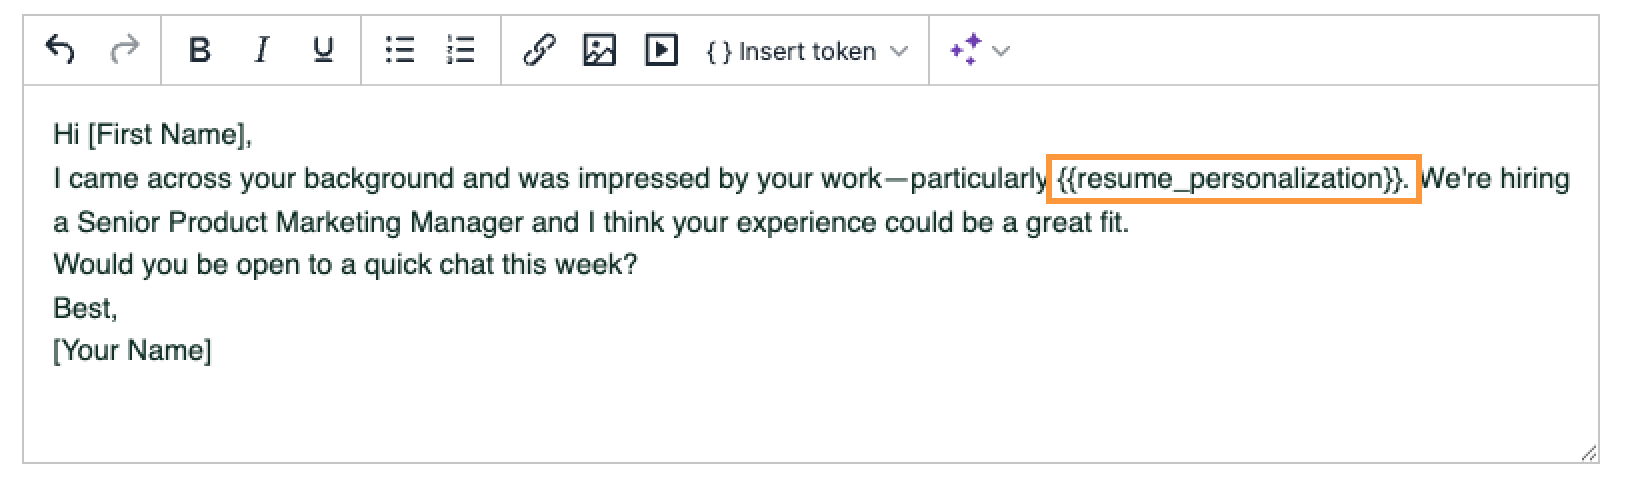Insert a numbered list
This screenshot has height=482, width=1632.
click(x=461, y=50)
